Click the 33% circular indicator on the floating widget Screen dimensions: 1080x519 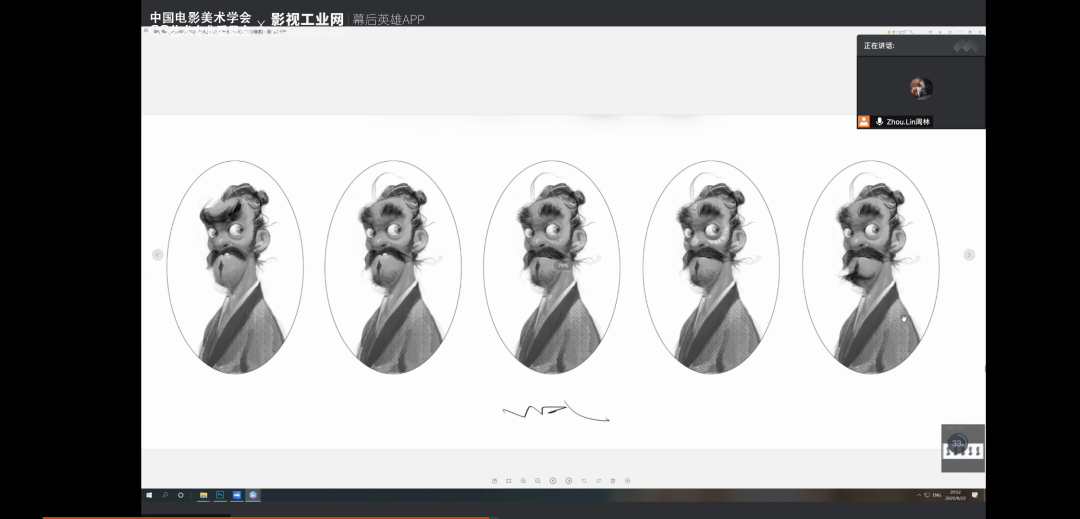coord(957,444)
